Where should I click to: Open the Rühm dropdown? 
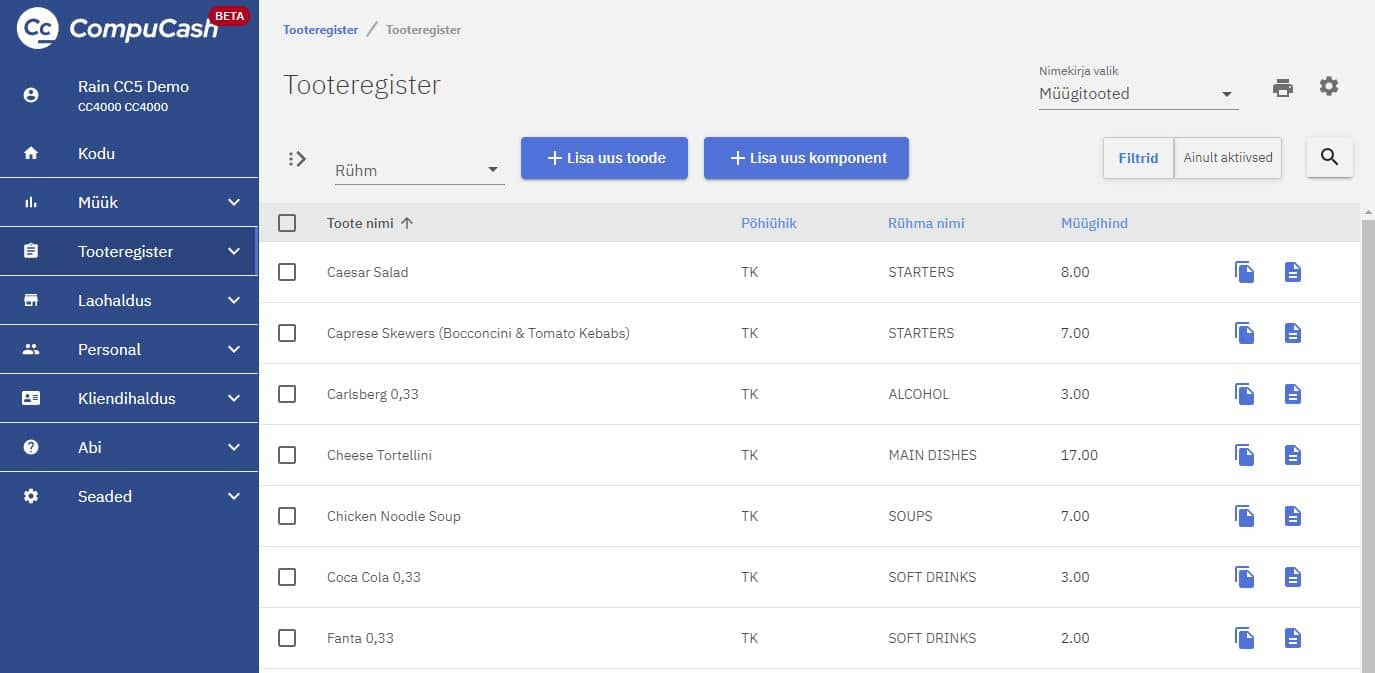point(418,170)
